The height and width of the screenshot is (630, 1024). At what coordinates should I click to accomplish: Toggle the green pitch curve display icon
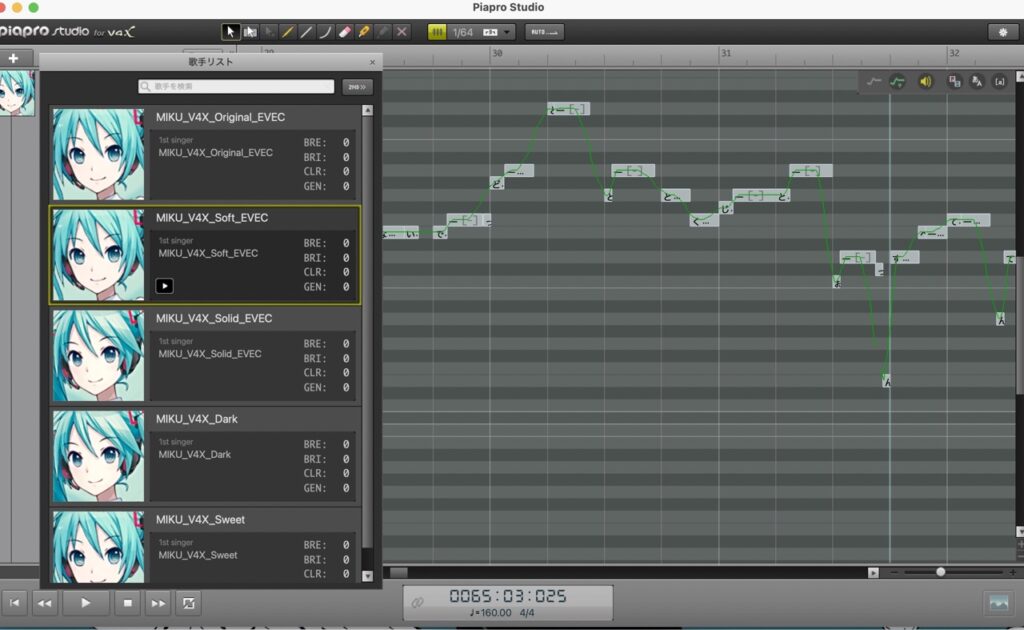898,82
